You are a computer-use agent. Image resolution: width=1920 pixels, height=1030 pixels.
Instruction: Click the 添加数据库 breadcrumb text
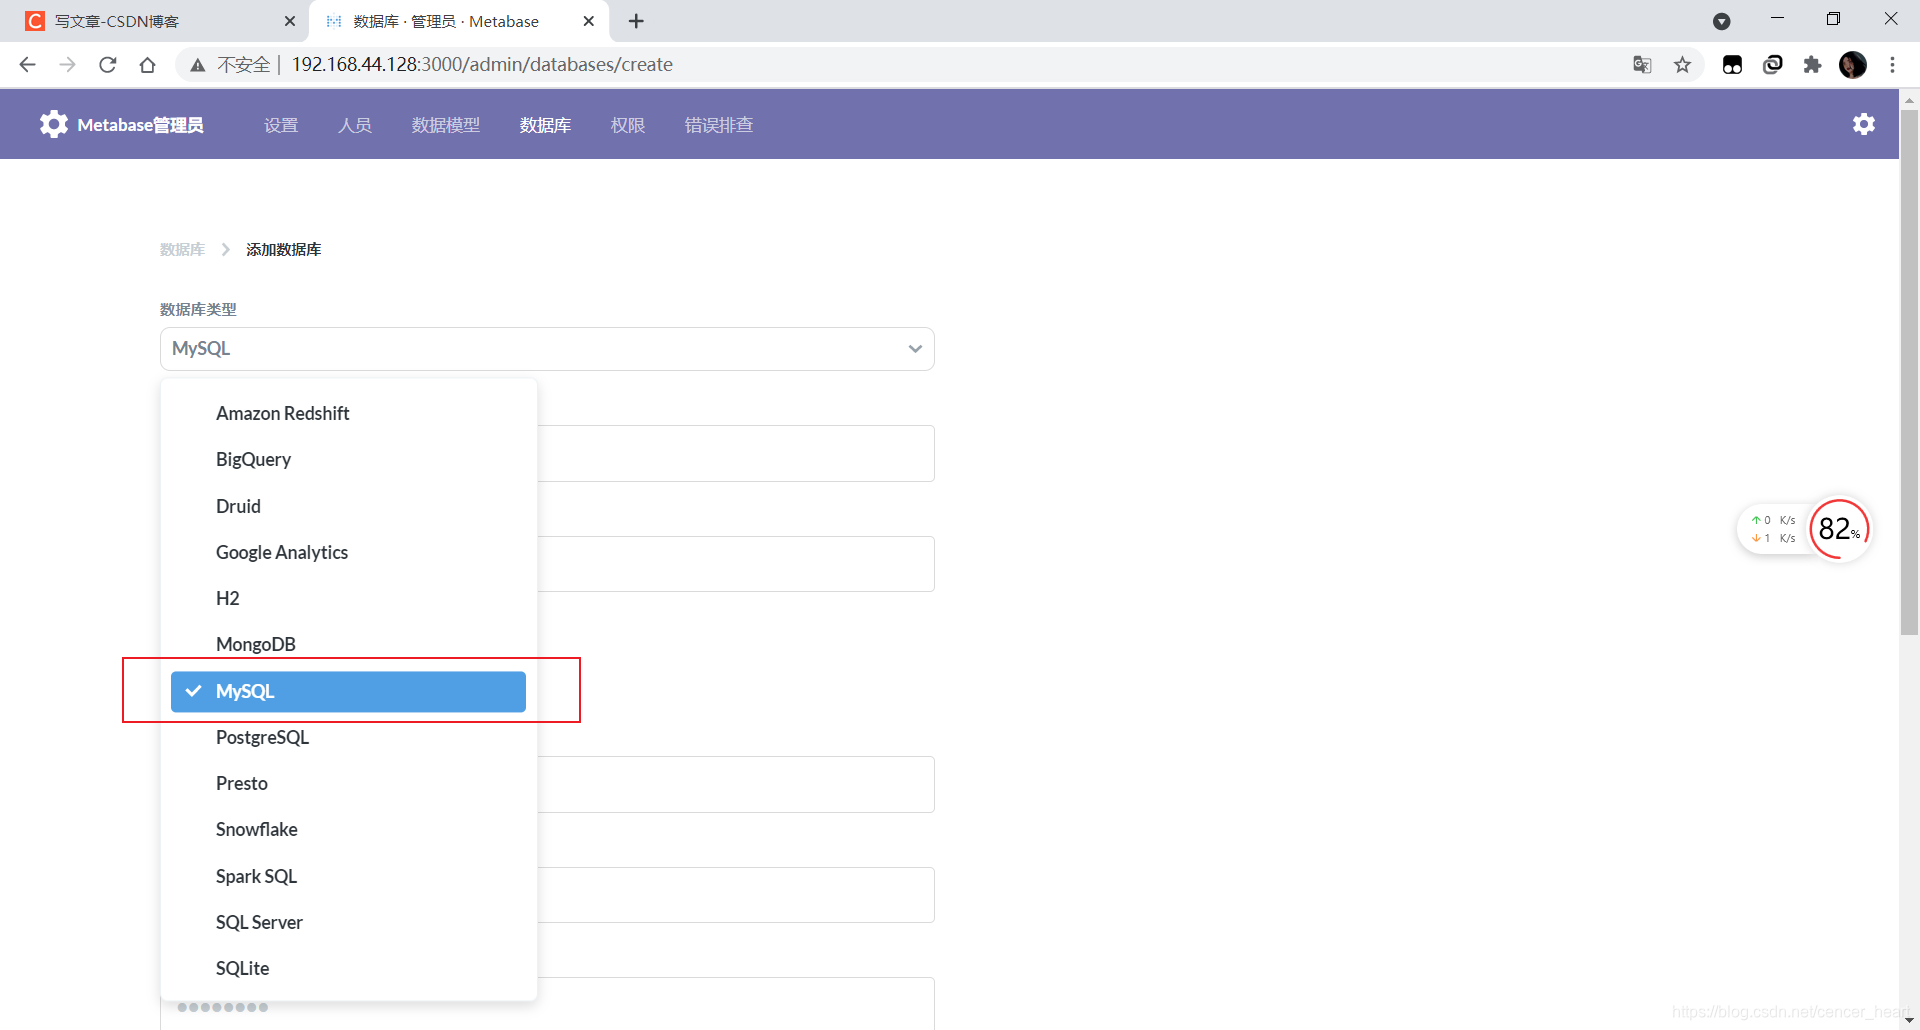tap(284, 249)
